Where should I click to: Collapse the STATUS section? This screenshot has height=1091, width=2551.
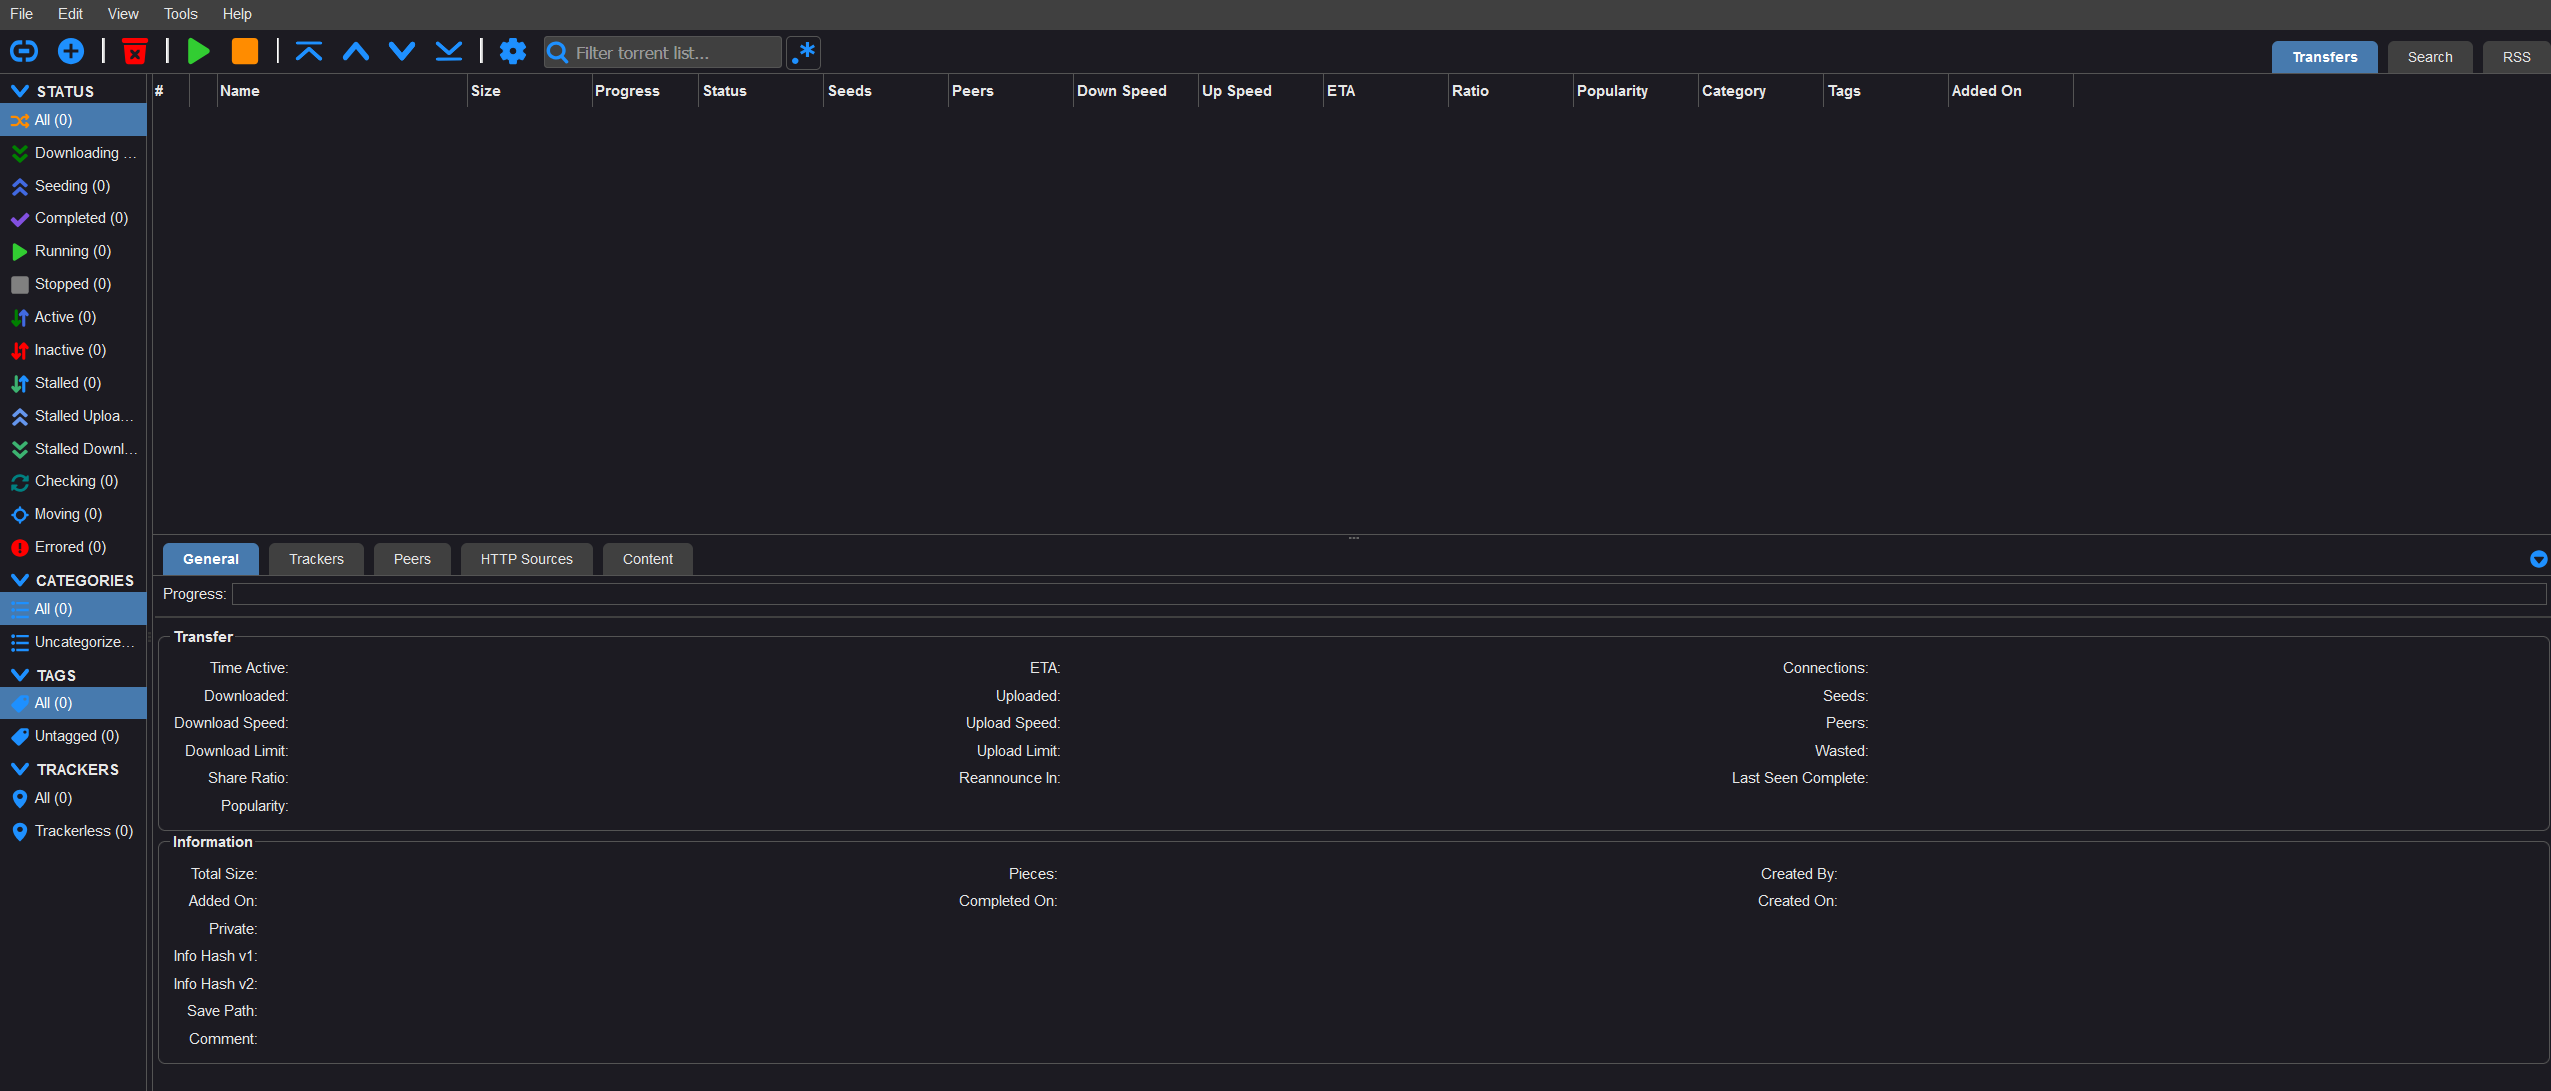(x=19, y=91)
